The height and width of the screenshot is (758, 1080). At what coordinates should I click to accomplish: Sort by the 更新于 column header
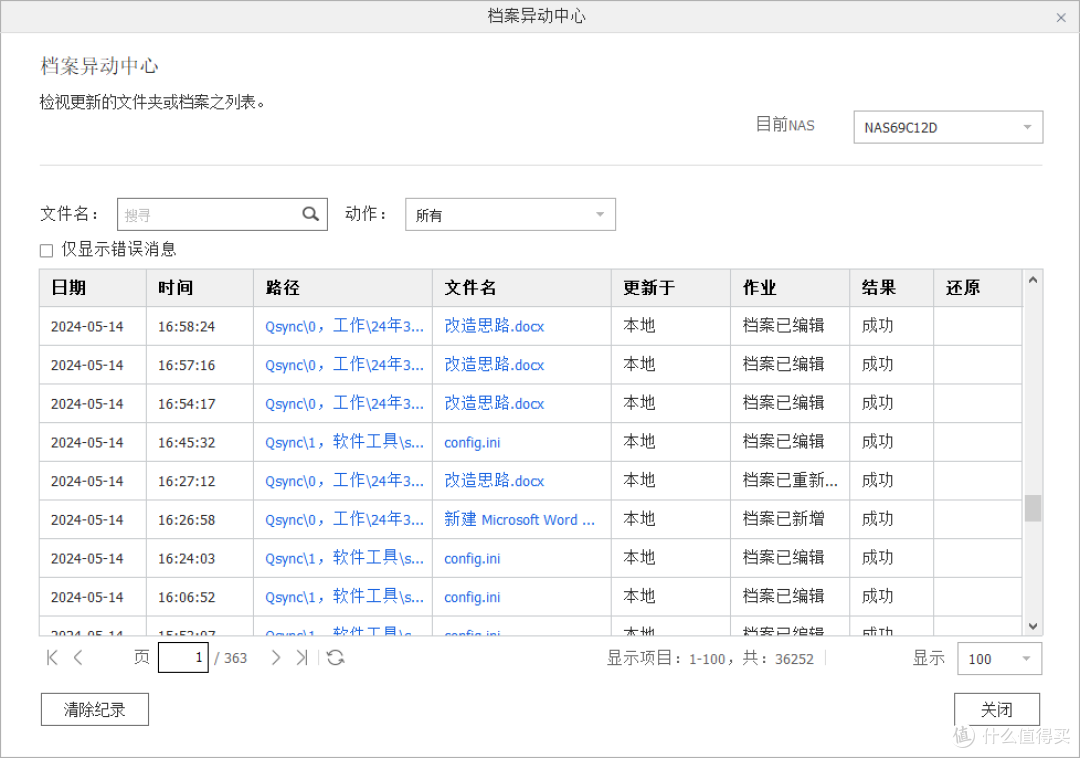tap(670, 288)
